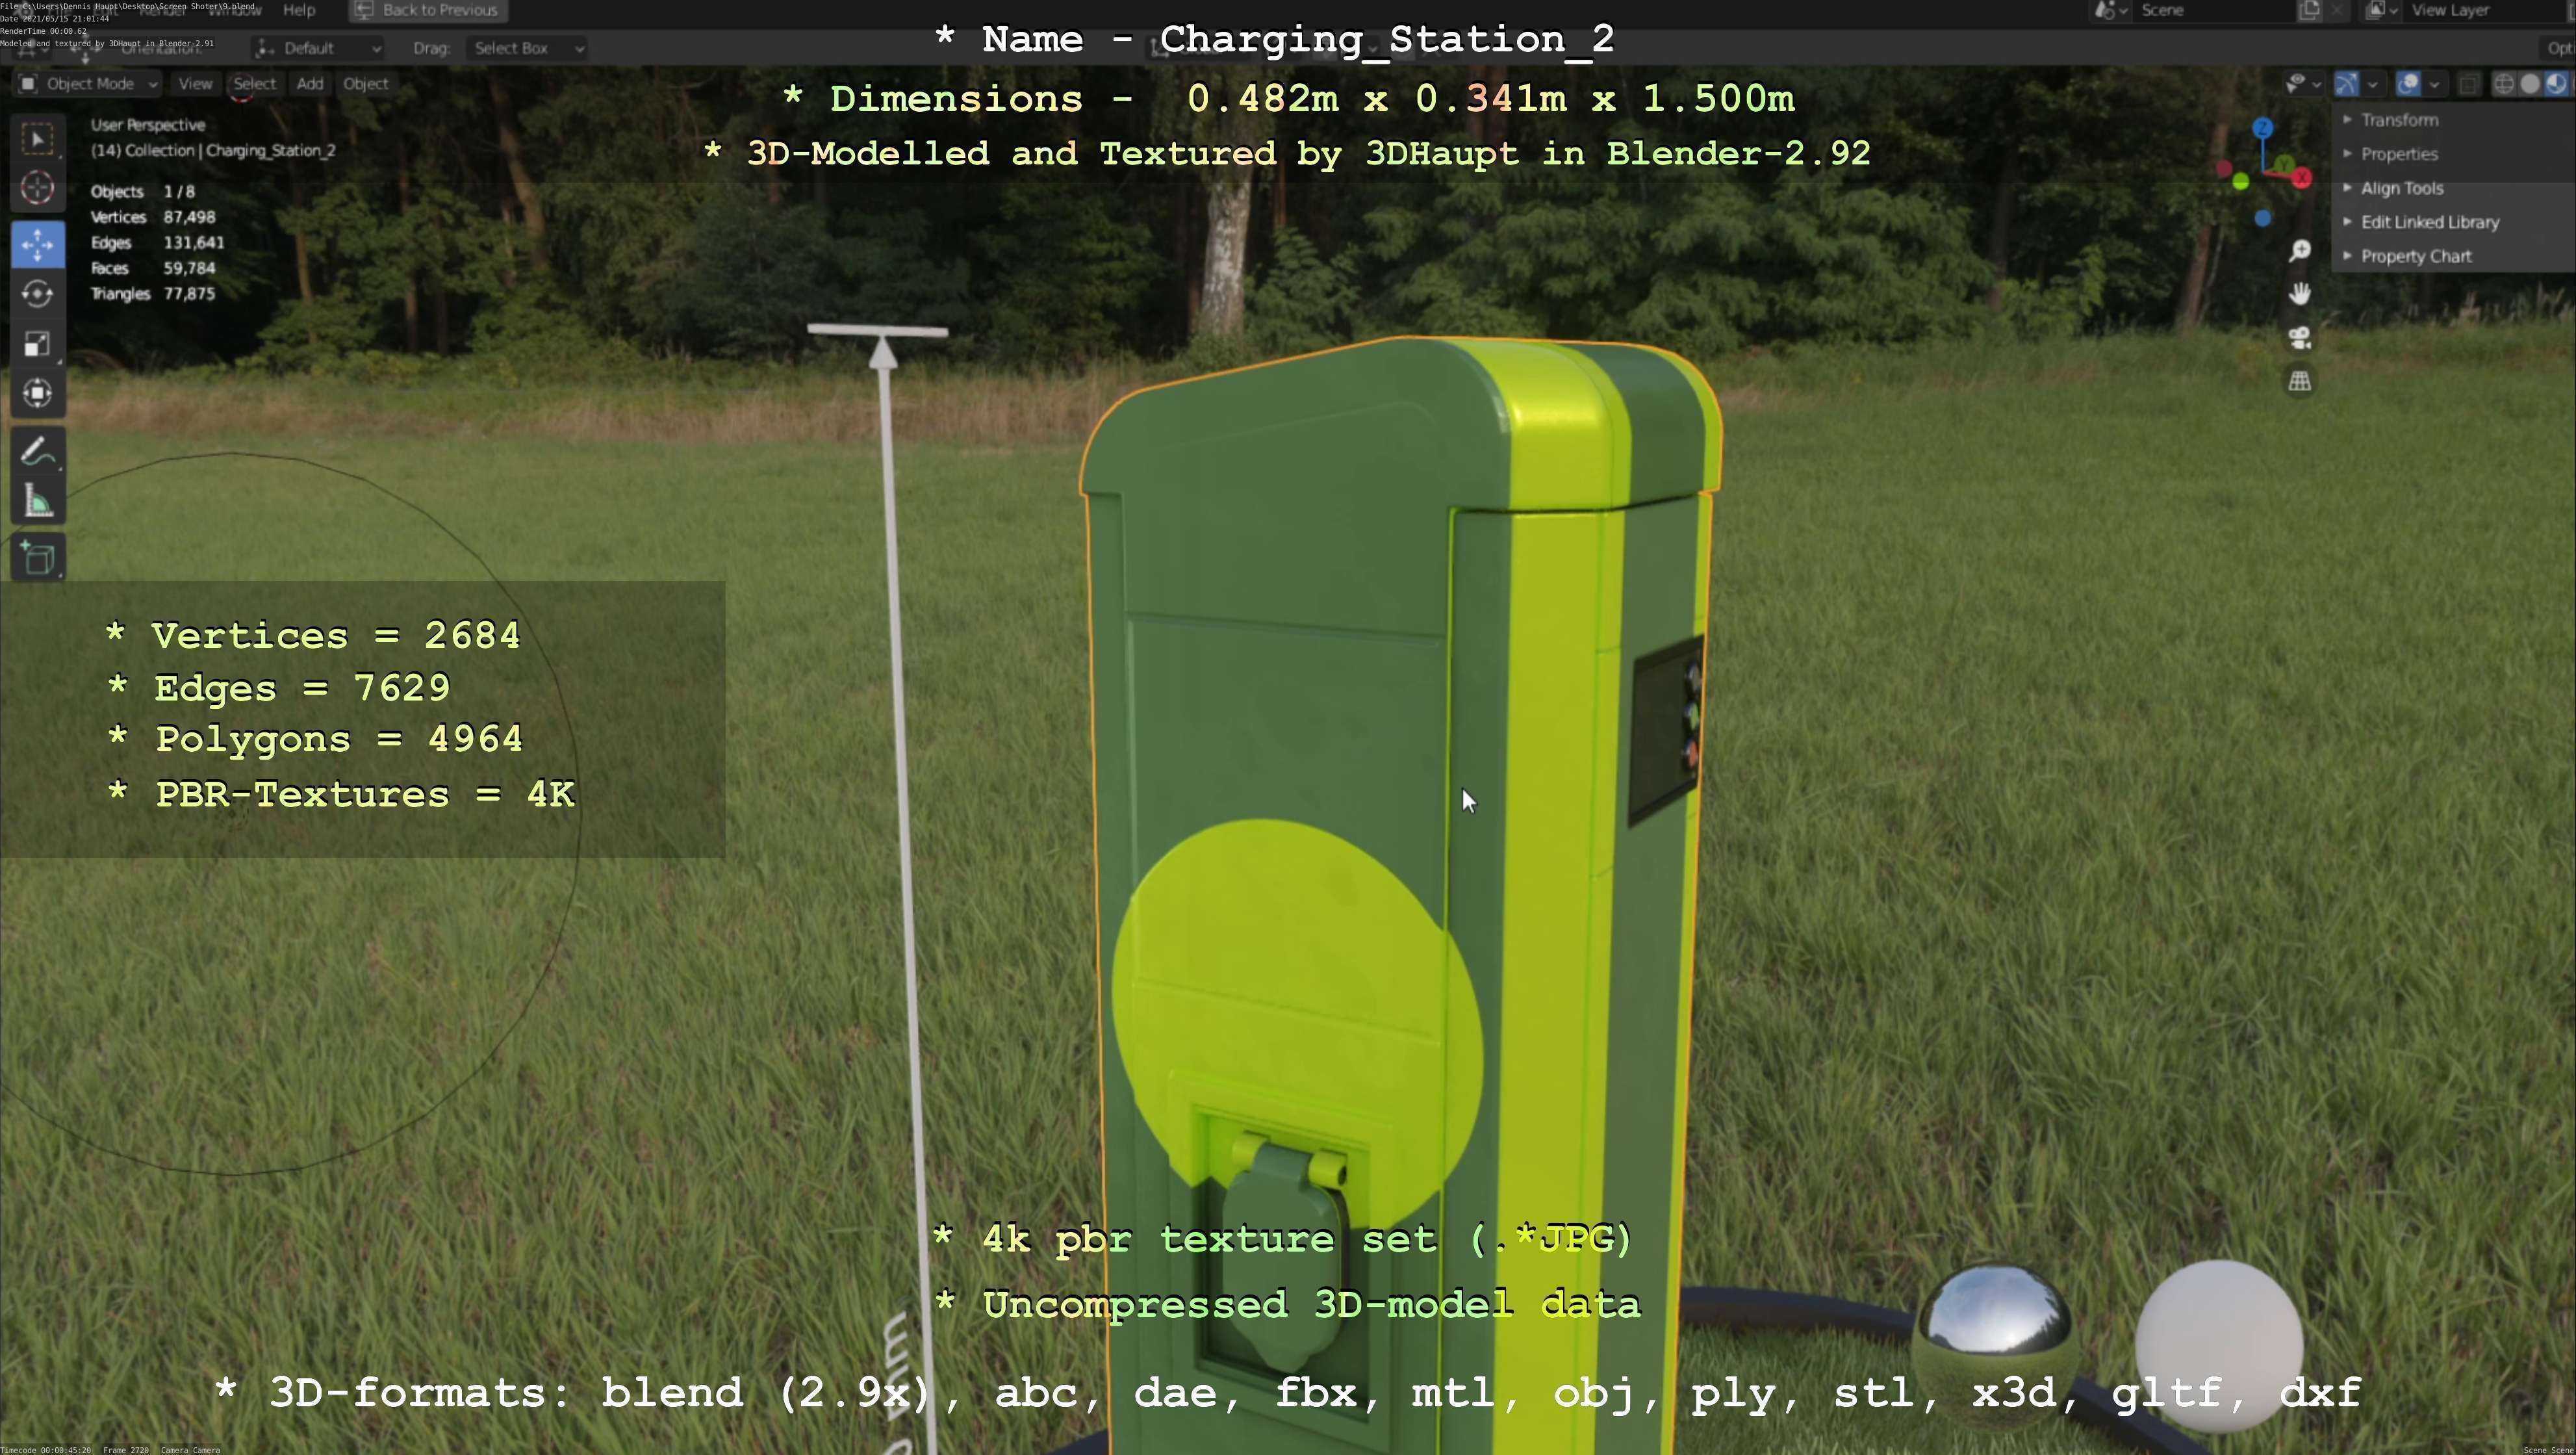
Task: Switch perspective/orthographic grid icon
Action: click(x=2300, y=381)
